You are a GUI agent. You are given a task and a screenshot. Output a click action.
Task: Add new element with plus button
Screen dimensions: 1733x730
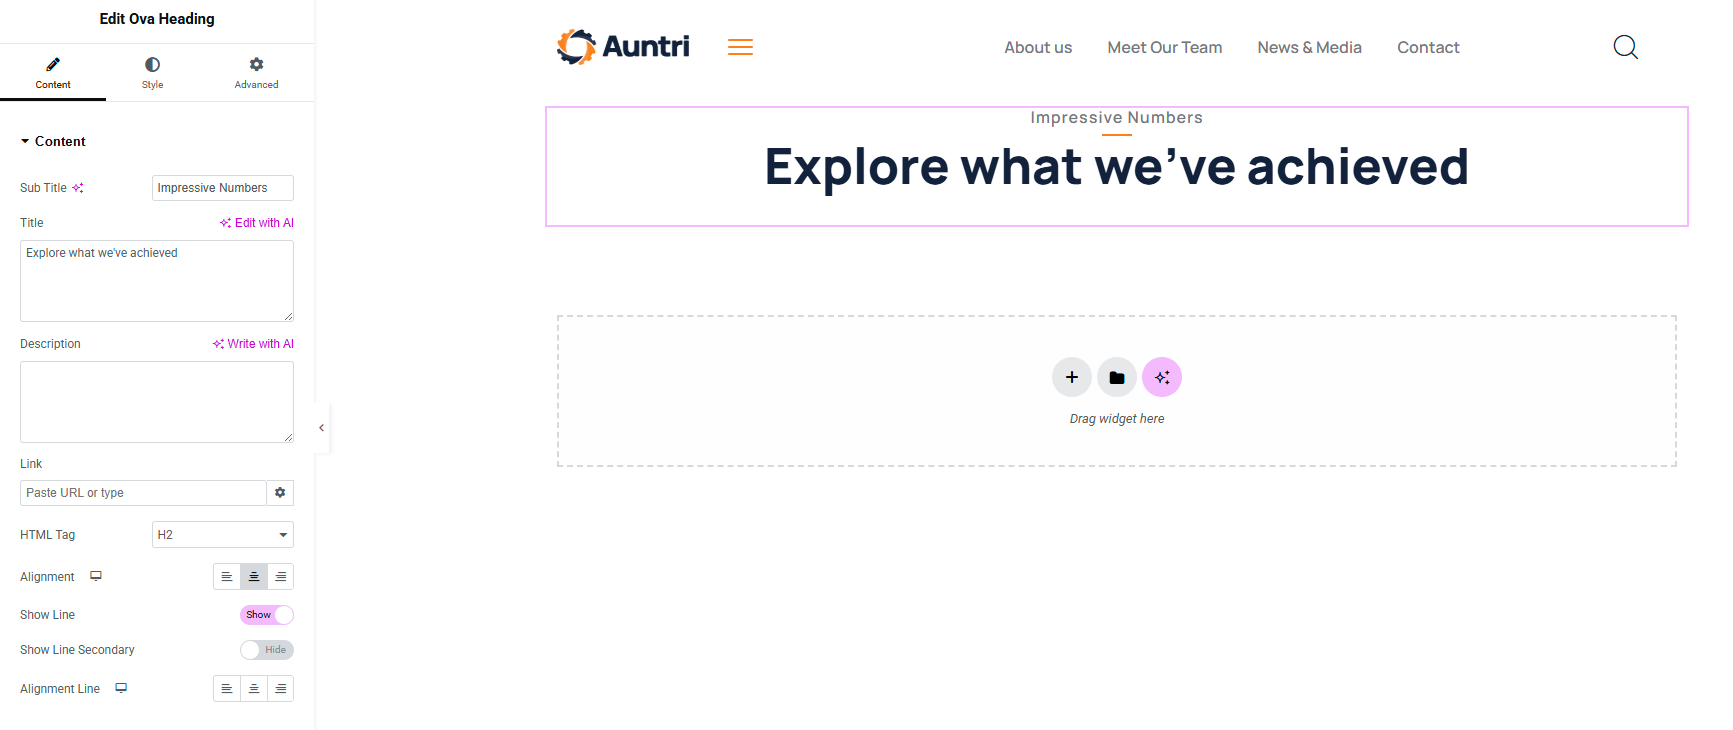[1071, 377]
